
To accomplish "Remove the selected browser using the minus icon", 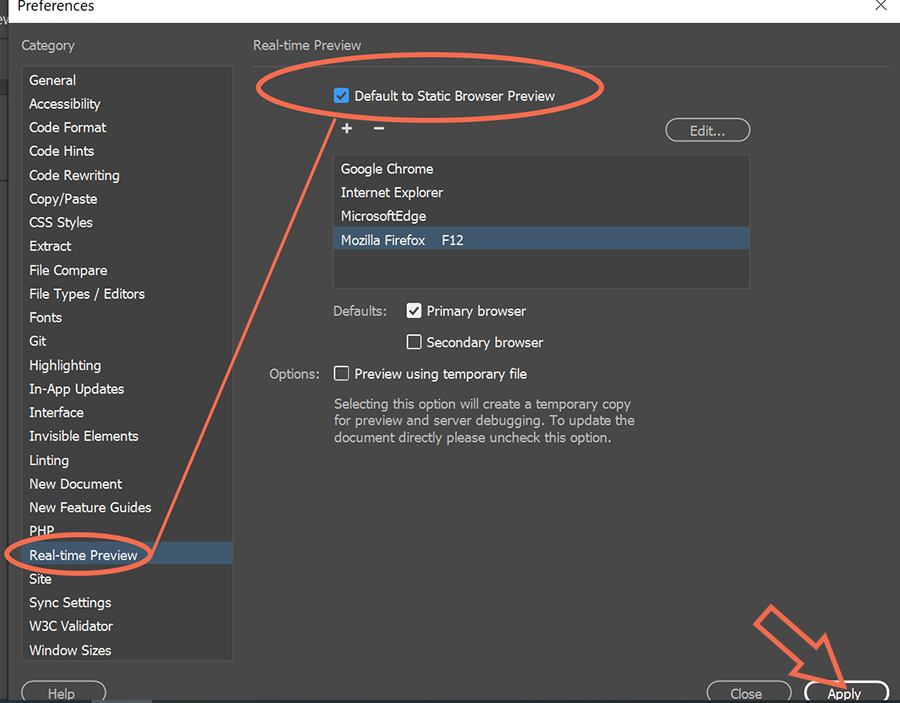I will (x=378, y=128).
